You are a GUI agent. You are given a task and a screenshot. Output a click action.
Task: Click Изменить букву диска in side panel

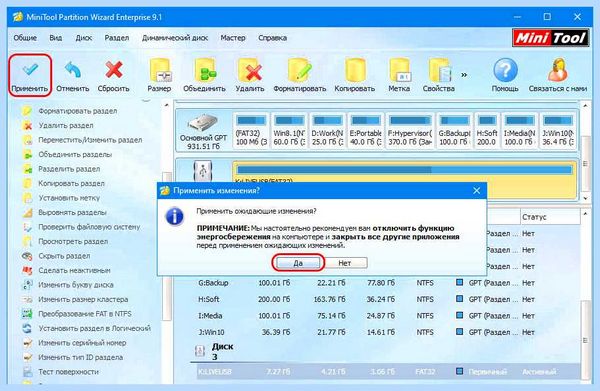76,285
